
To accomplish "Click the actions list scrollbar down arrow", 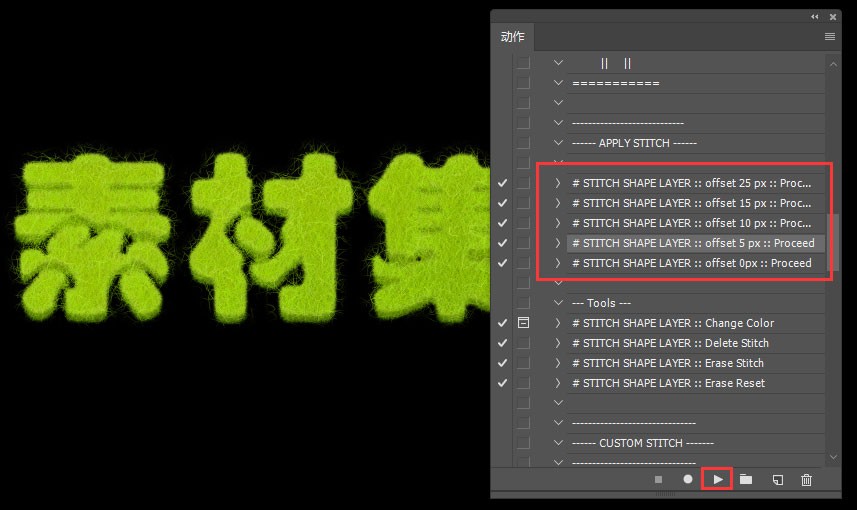I will pos(835,457).
